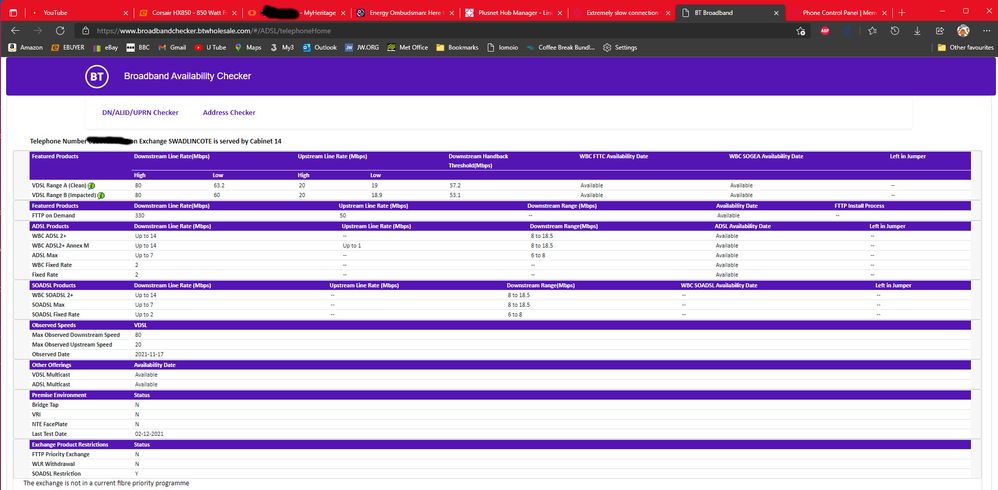This screenshot has height=490, width=998.
Task: Open the Address Checker link
Action: pos(229,113)
